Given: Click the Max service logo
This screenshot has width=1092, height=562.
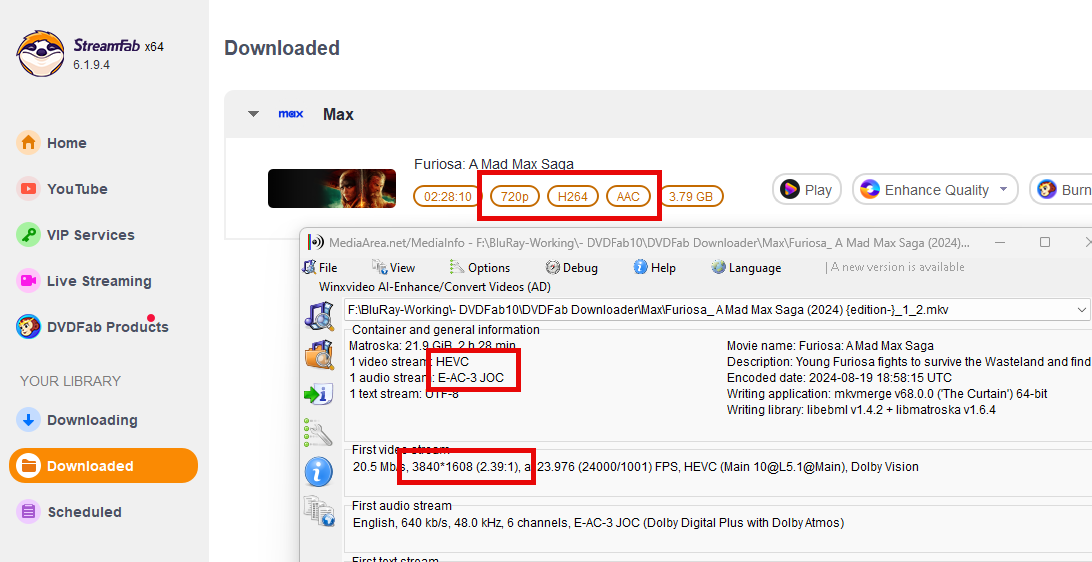Looking at the screenshot, I should click(x=290, y=114).
